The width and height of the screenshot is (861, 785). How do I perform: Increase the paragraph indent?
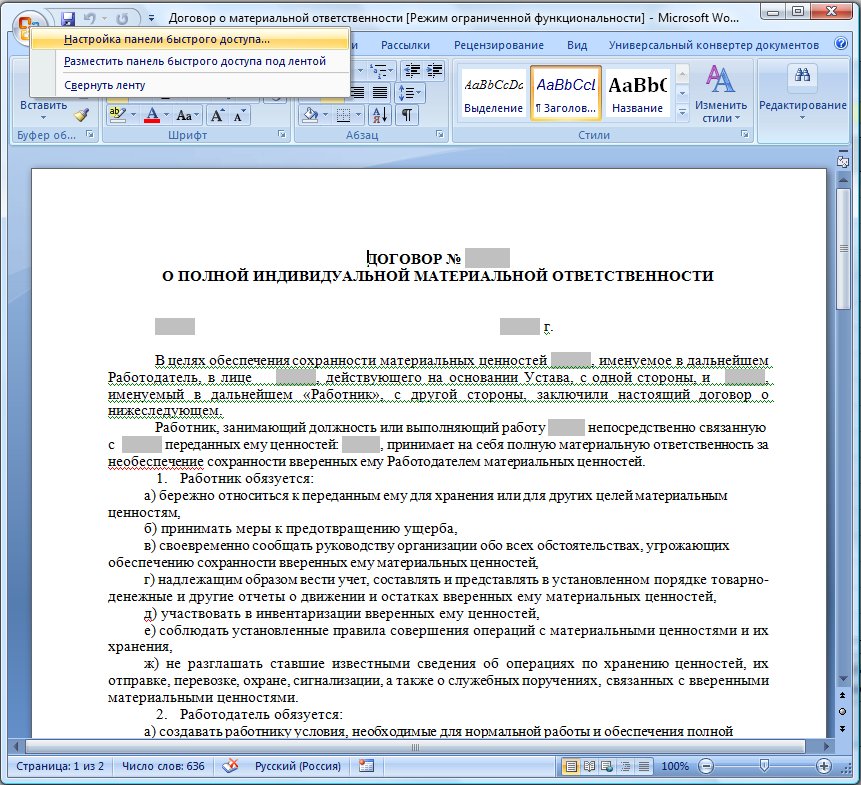[434, 70]
